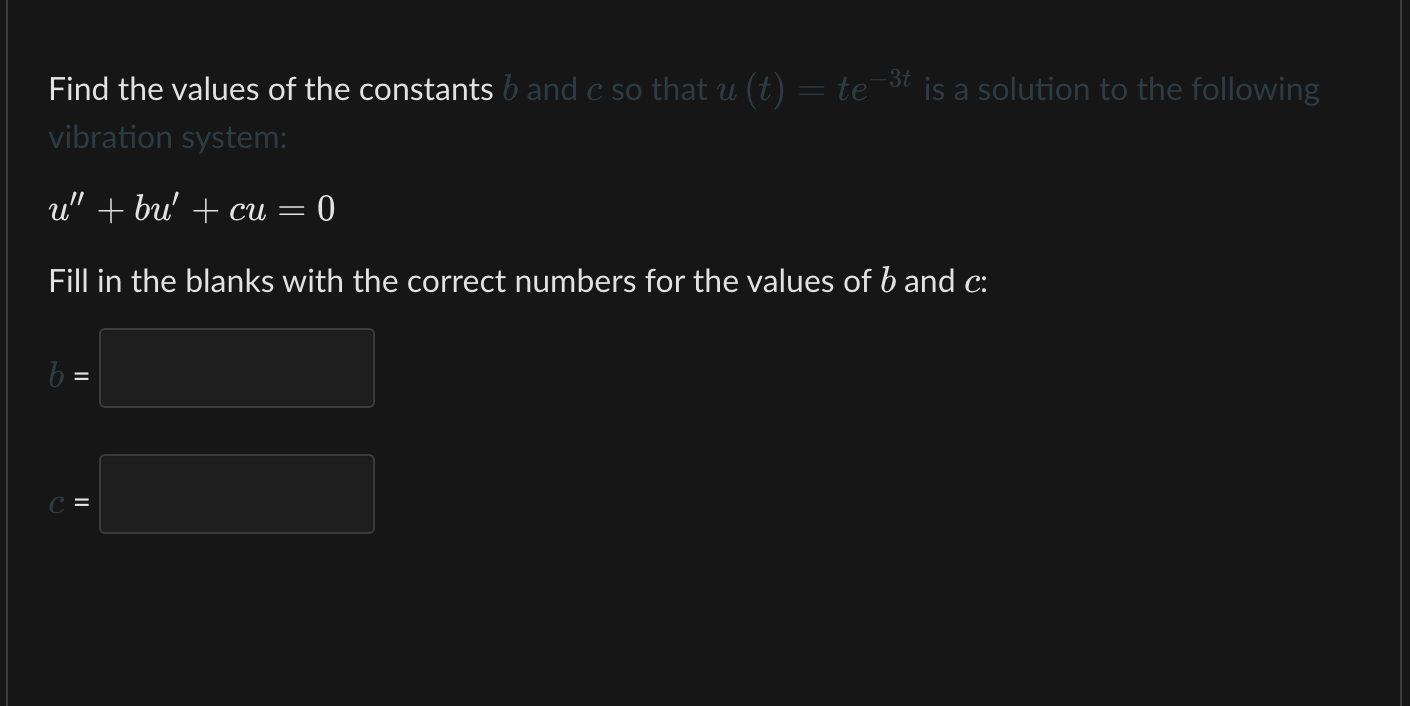Image resolution: width=1410 pixels, height=706 pixels.
Task: Click constant b in the first sentence
Action: [x=510, y=89]
